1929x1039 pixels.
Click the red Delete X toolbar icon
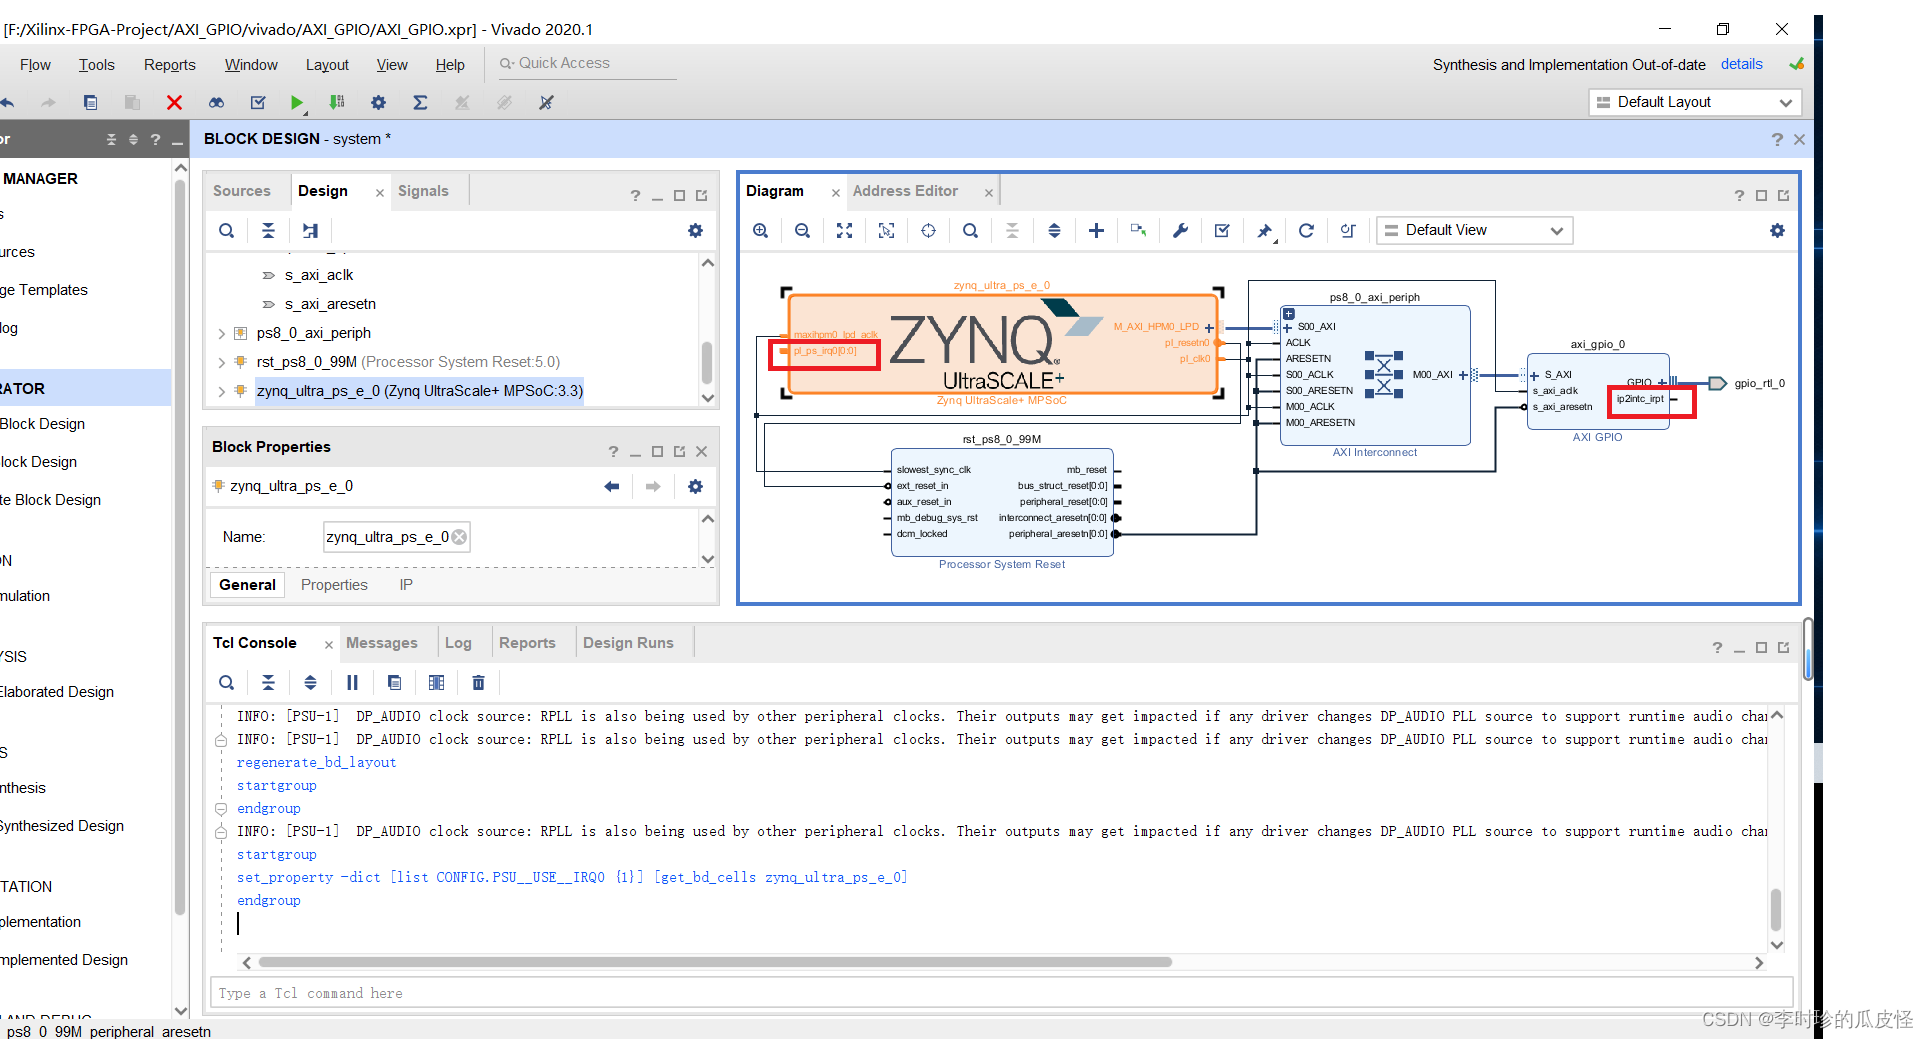[174, 102]
